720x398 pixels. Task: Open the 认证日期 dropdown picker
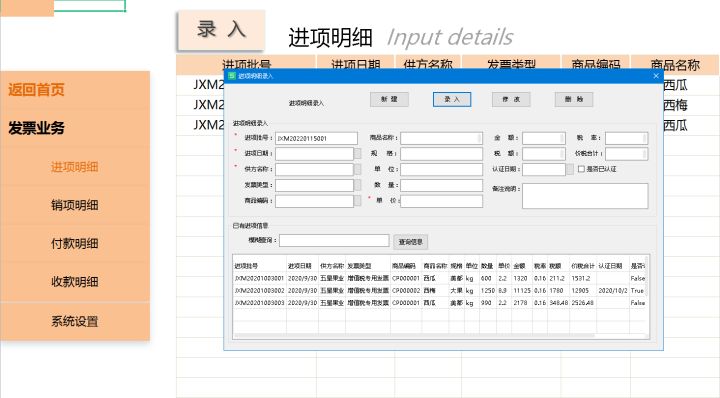point(570,169)
